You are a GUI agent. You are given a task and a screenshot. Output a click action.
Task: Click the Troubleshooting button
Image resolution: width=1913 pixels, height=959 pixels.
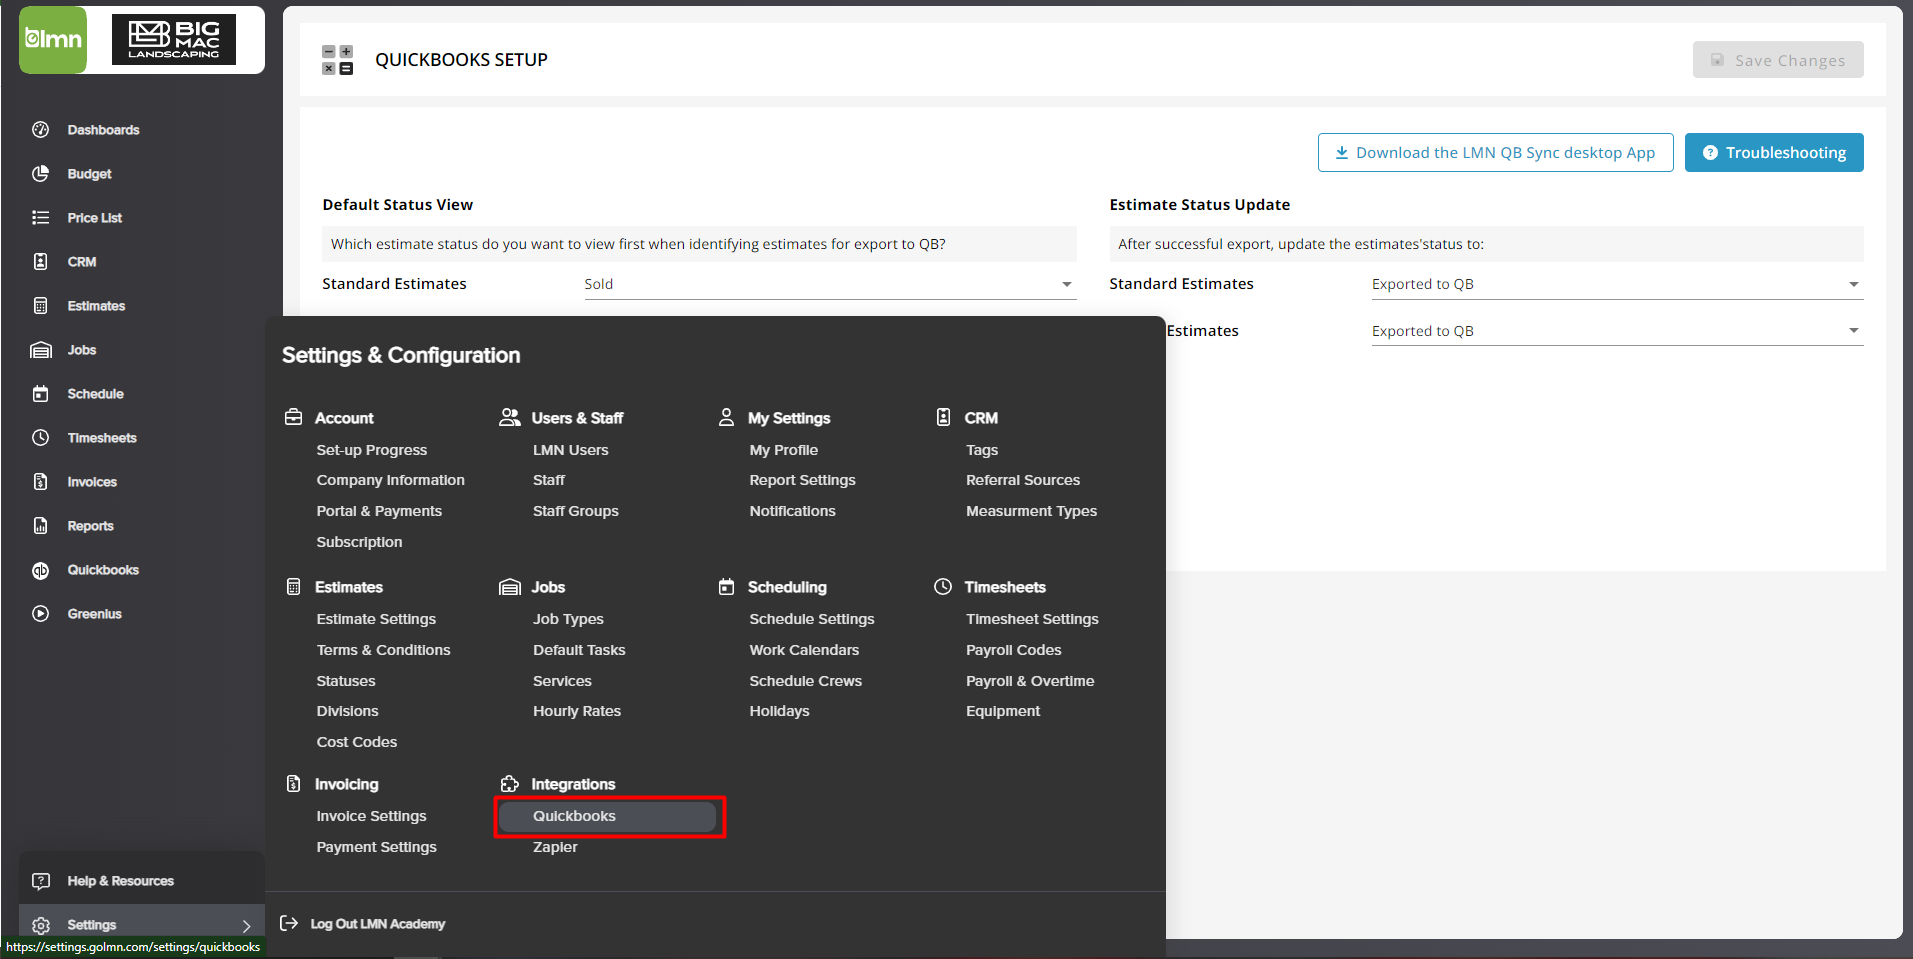click(x=1773, y=152)
